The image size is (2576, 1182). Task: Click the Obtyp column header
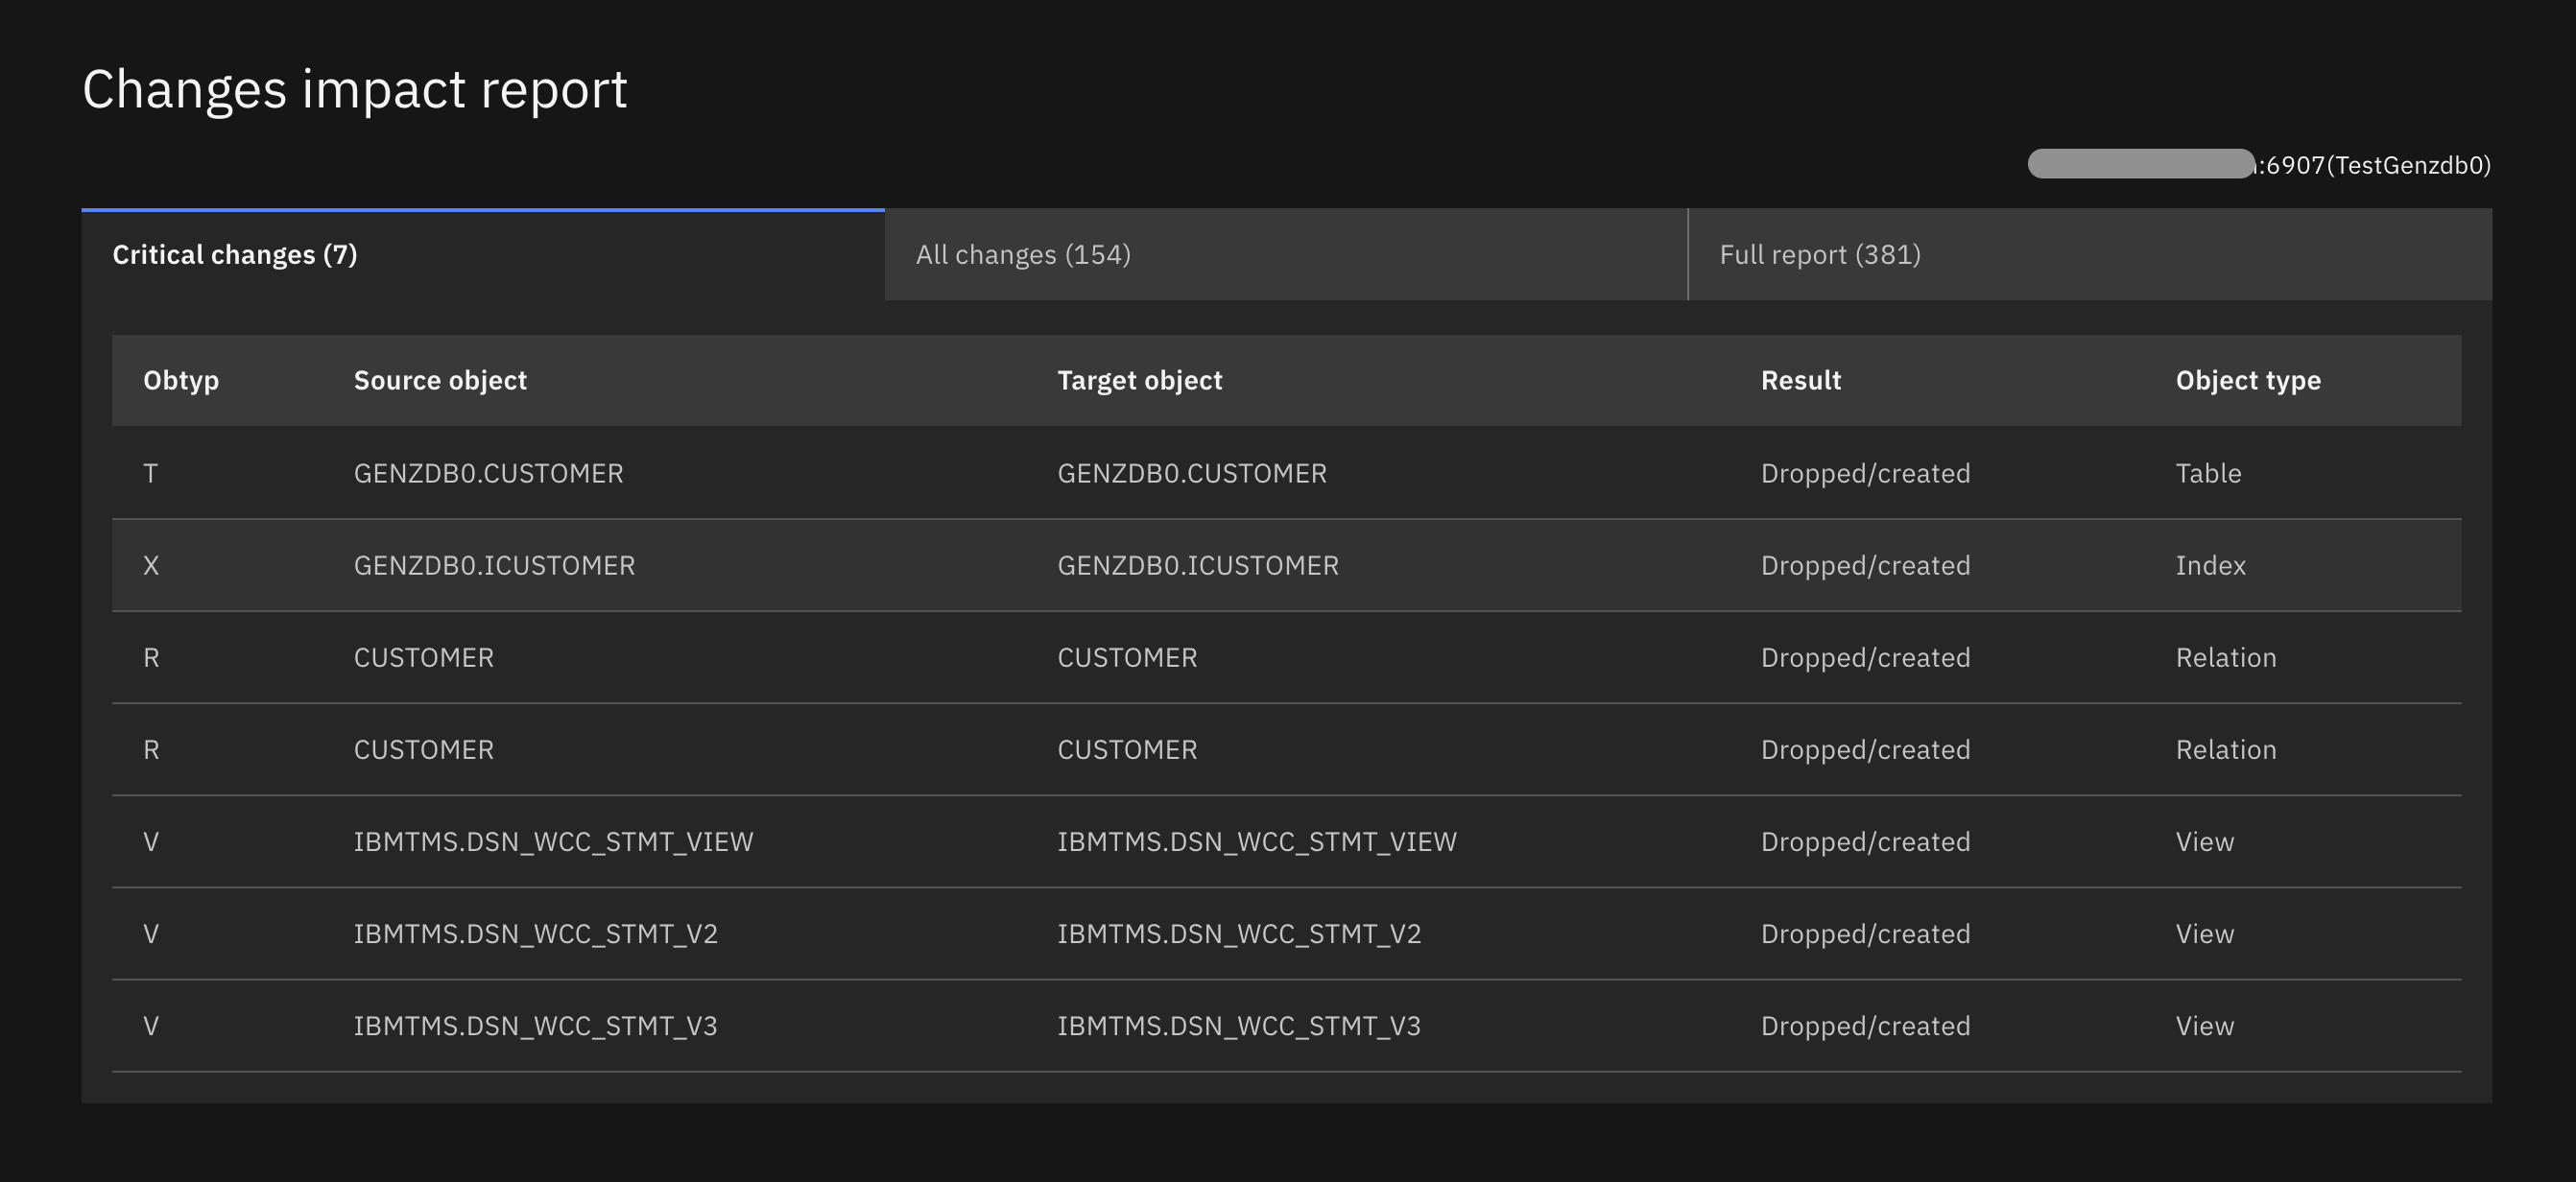click(x=181, y=381)
